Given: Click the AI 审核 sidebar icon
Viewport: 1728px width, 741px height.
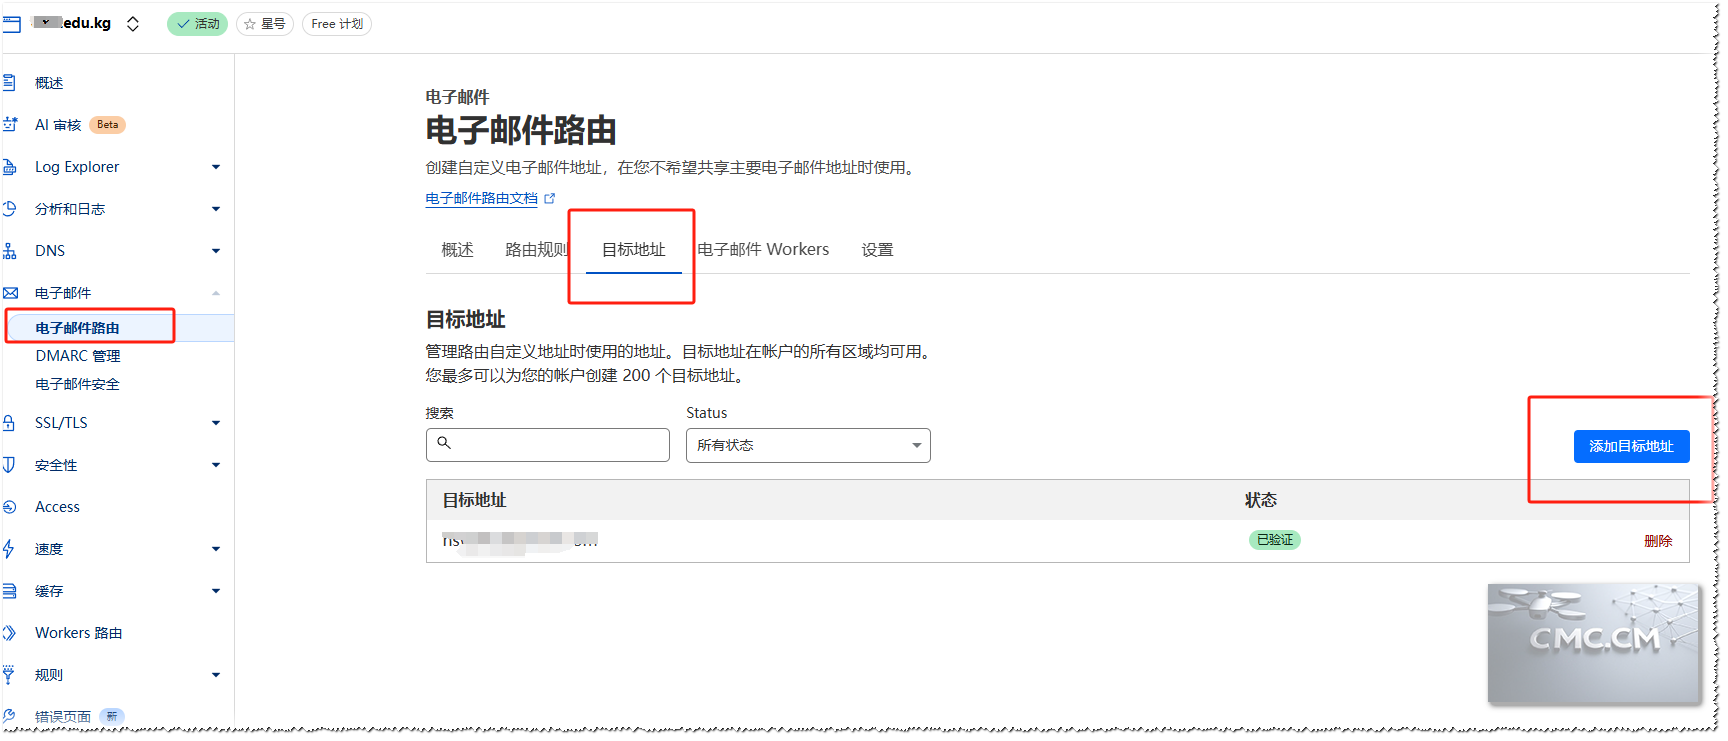Looking at the screenshot, I should point(10,125).
